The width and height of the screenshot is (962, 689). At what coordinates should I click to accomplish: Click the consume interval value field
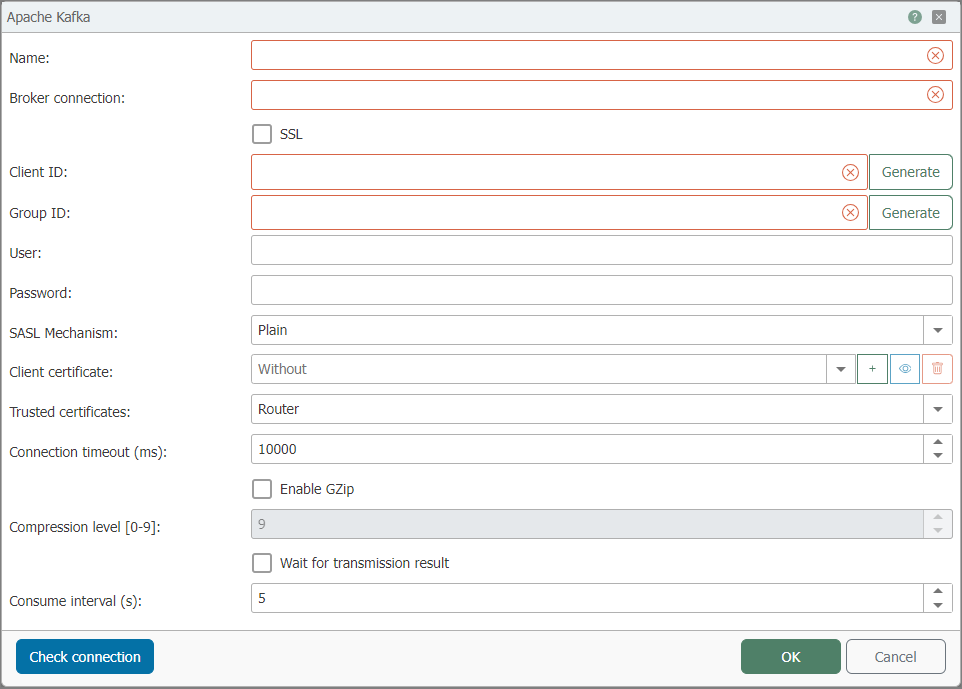coord(587,598)
